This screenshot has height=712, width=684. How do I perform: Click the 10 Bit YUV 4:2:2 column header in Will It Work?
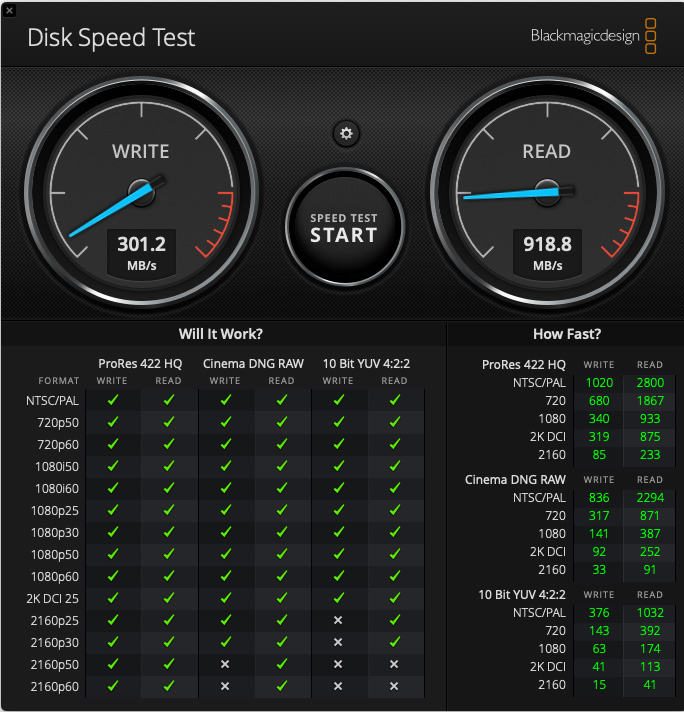coord(366,364)
